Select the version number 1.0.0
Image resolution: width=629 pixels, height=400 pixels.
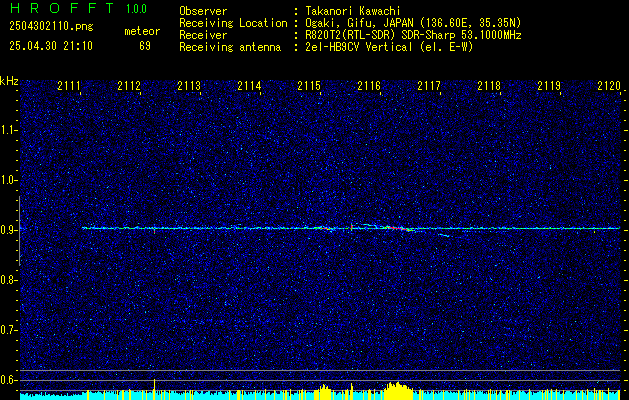136,9
